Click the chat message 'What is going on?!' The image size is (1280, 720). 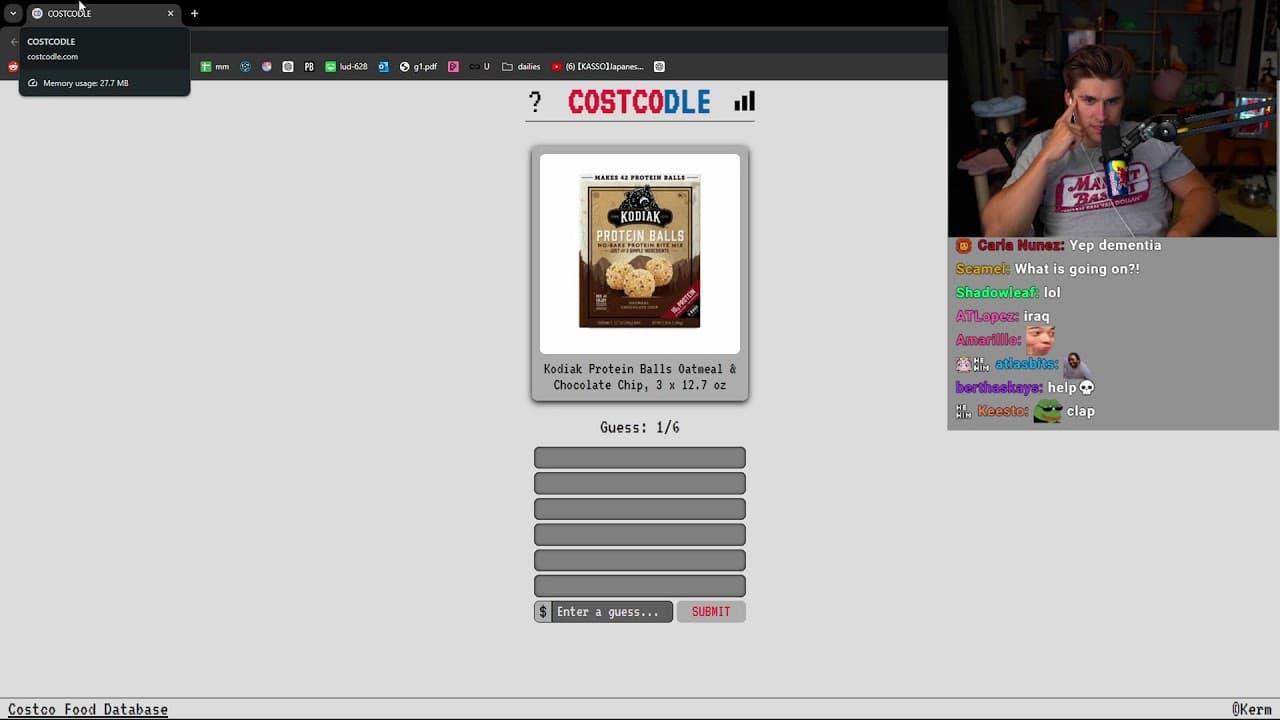pyautogui.click(x=1077, y=269)
